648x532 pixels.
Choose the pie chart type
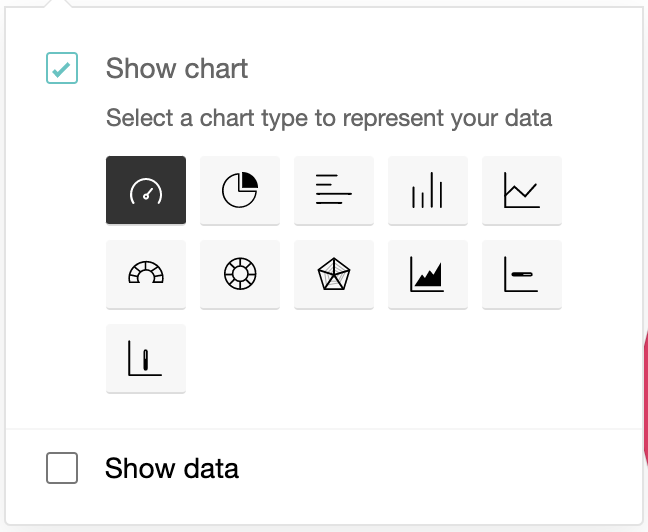240,190
